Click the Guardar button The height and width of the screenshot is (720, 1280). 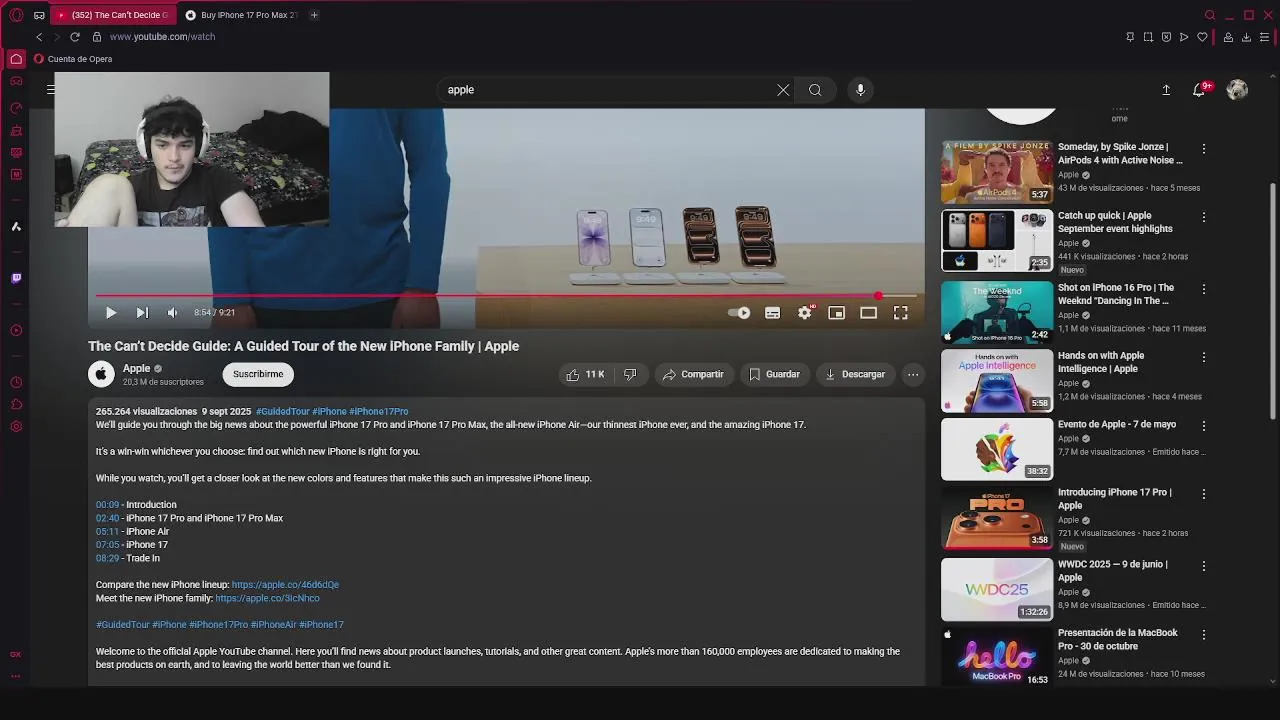(775, 374)
